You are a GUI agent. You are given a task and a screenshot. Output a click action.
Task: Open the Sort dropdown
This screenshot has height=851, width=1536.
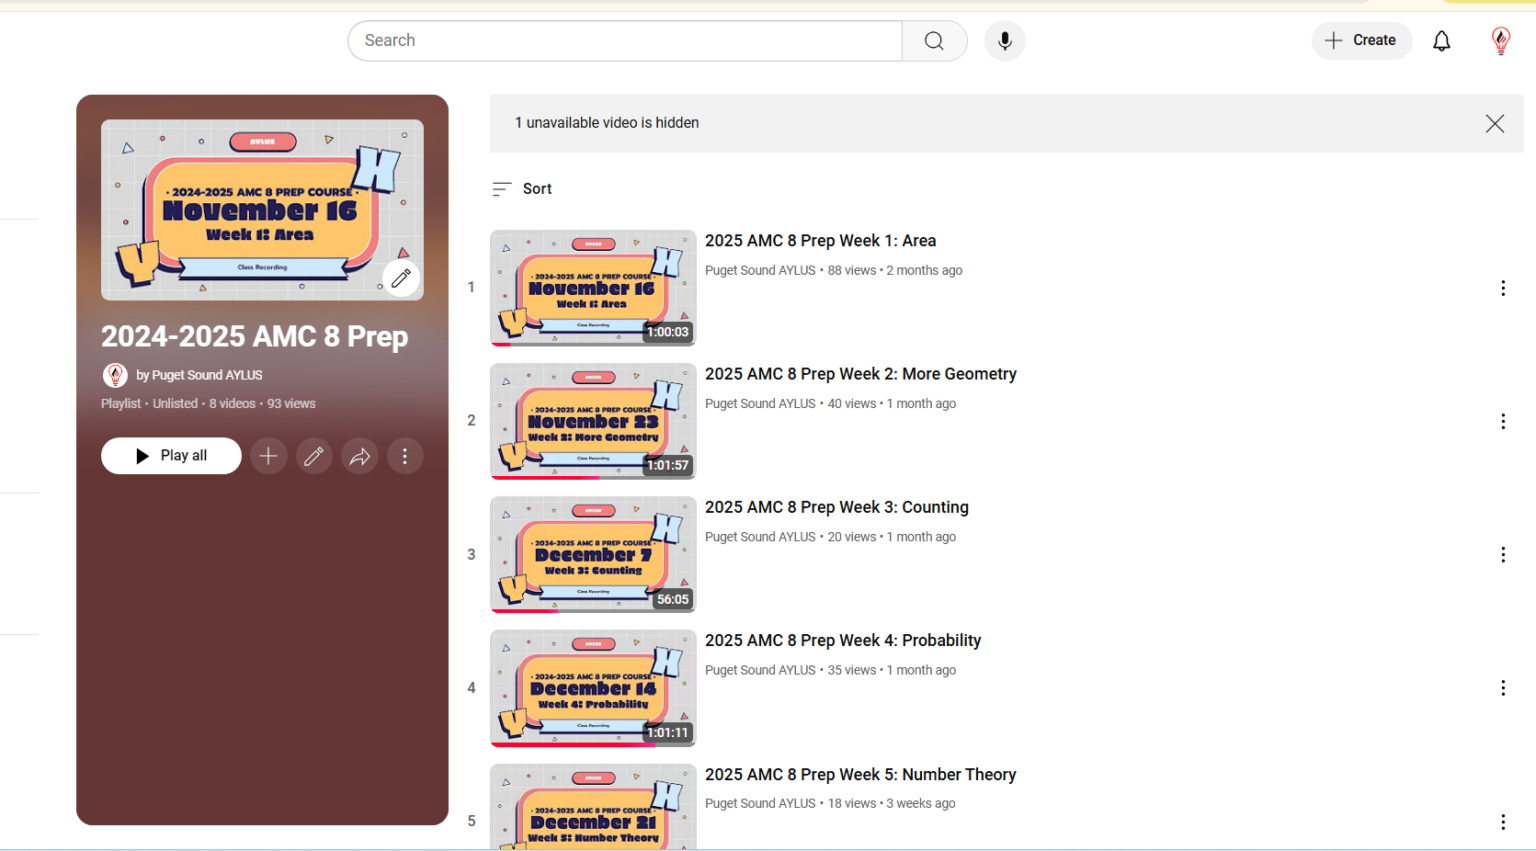[522, 189]
